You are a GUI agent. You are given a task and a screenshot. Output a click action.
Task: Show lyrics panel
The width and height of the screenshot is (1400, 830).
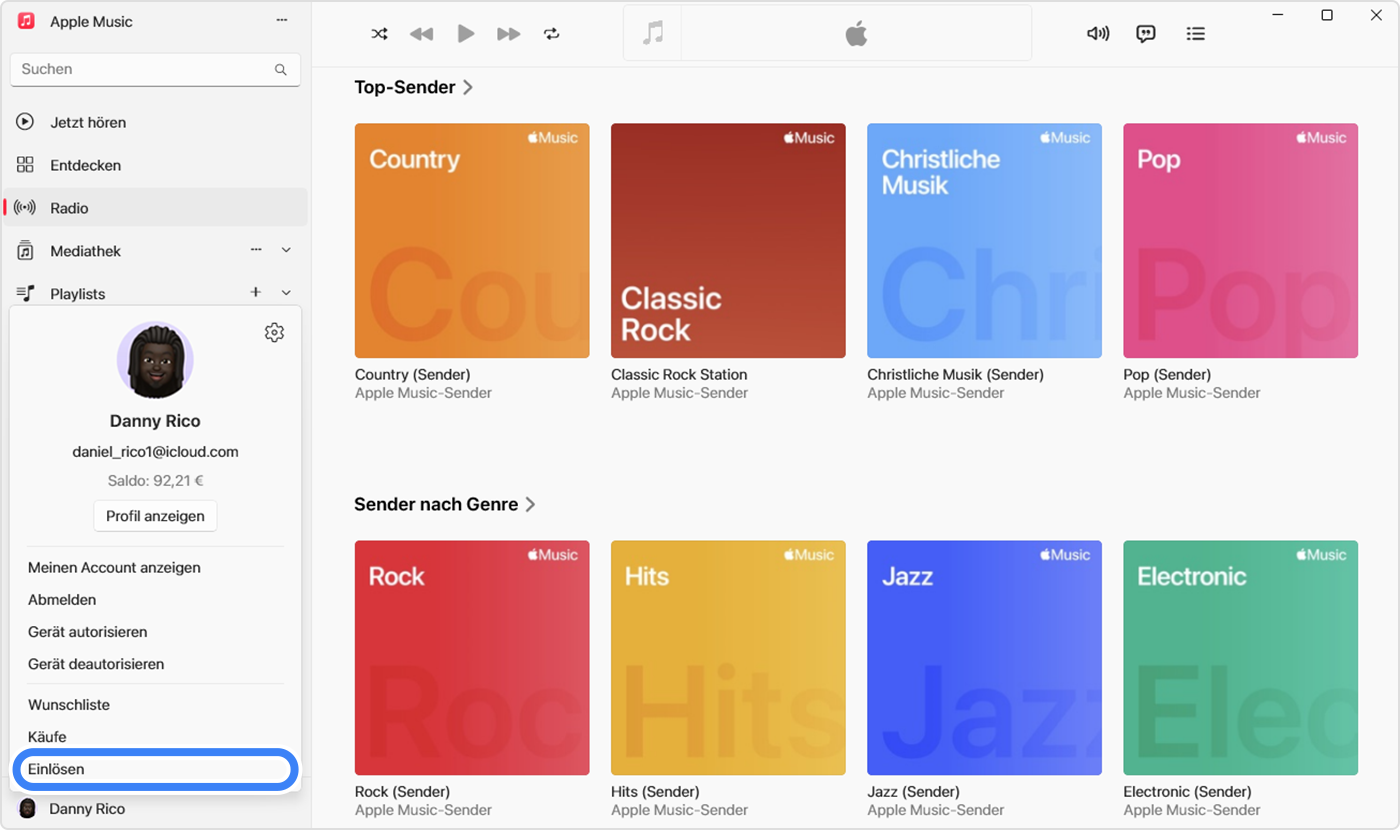coord(1146,33)
